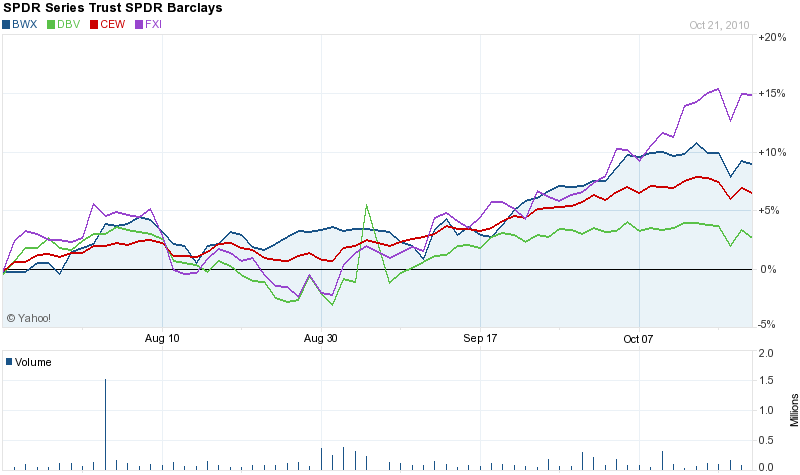Click the chart title SPDR Series Trust SPDR Barclays

pyautogui.click(x=113, y=8)
